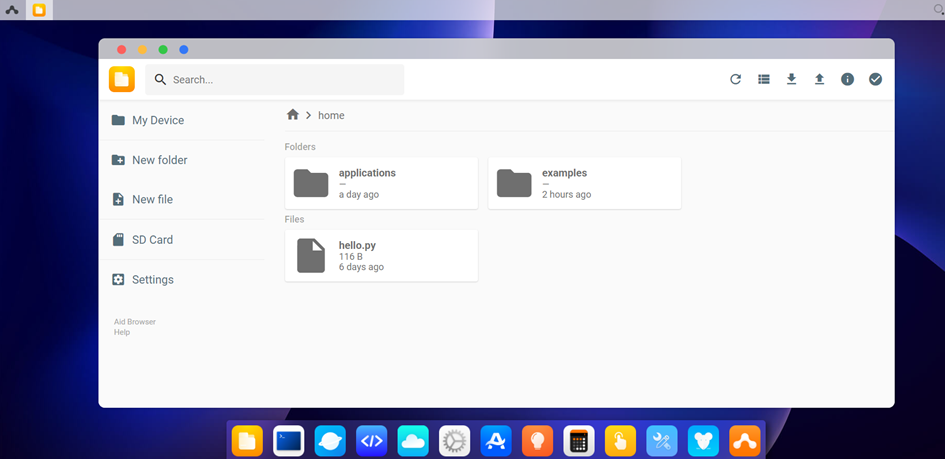
Task: Open the applications folder card
Action: tap(381, 183)
